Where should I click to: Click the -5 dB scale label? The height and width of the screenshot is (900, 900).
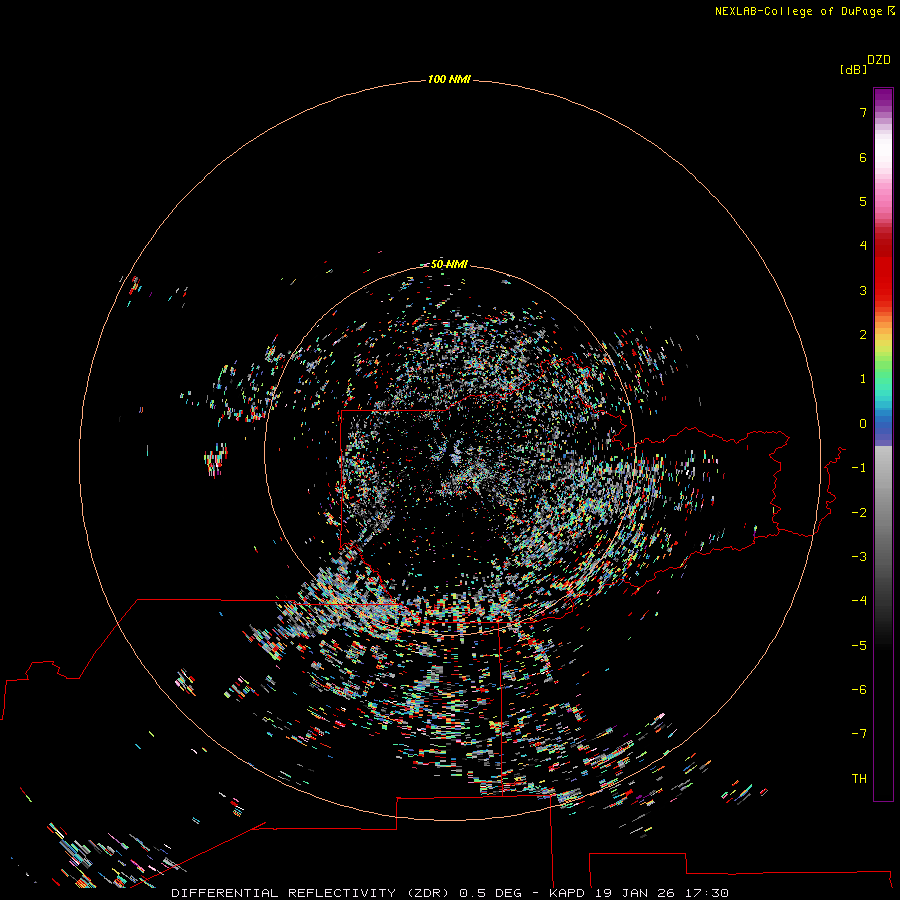[x=859, y=645]
